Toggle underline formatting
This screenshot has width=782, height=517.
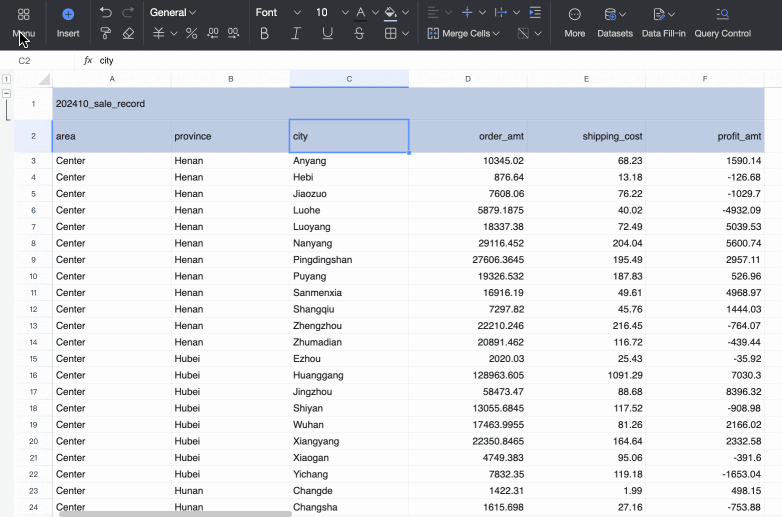coord(328,33)
